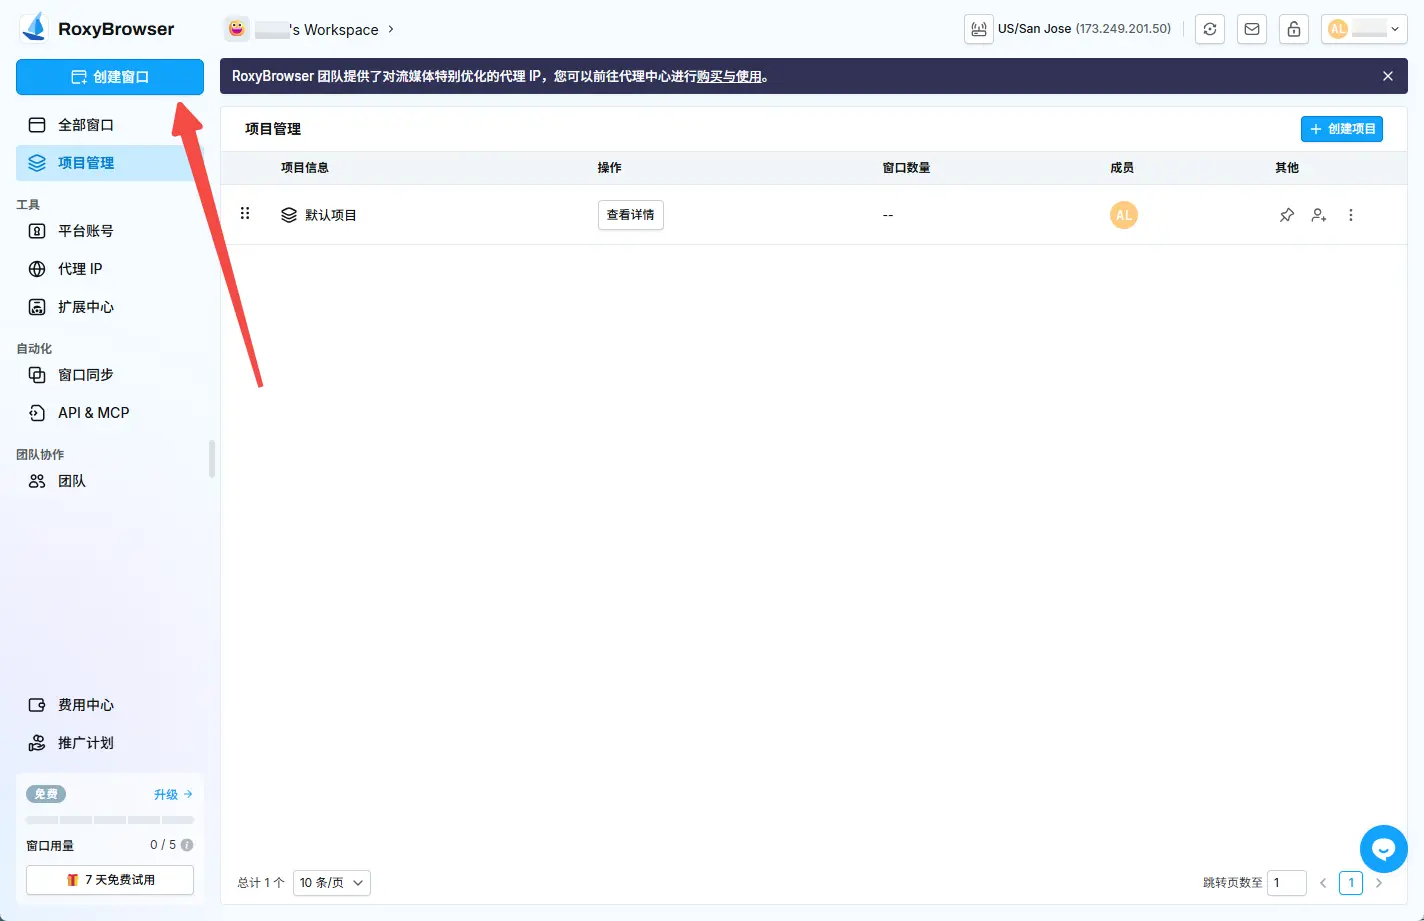Check the 窗口用量 usage progress bar

tap(109, 820)
